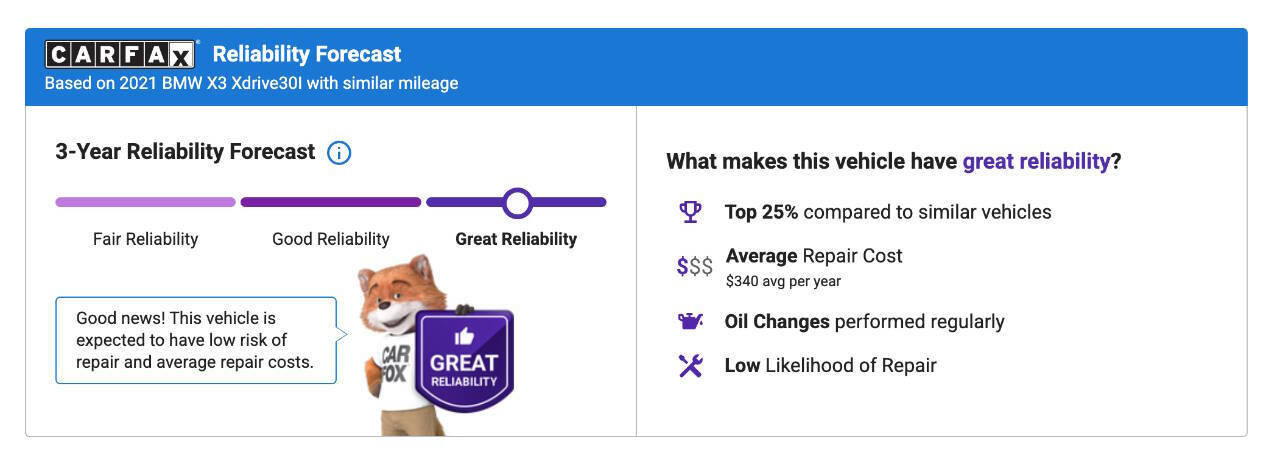Click the Good Reliability bar segment
The width and height of the screenshot is (1280, 457).
point(330,202)
